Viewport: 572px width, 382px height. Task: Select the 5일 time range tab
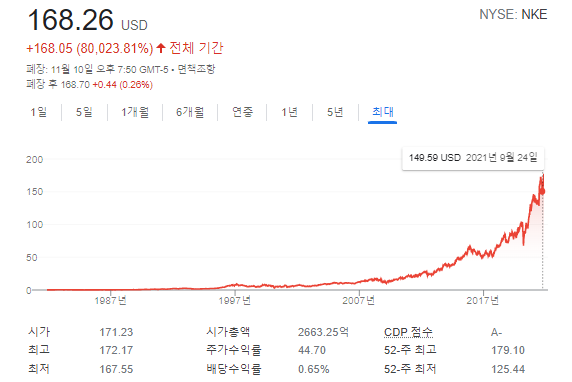coord(84,112)
